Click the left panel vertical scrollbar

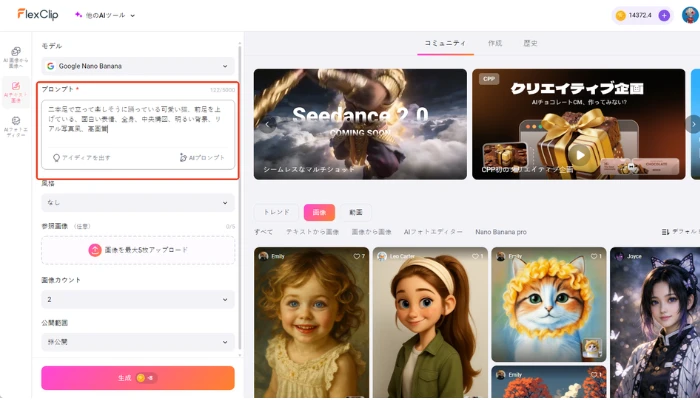[x=240, y=196]
